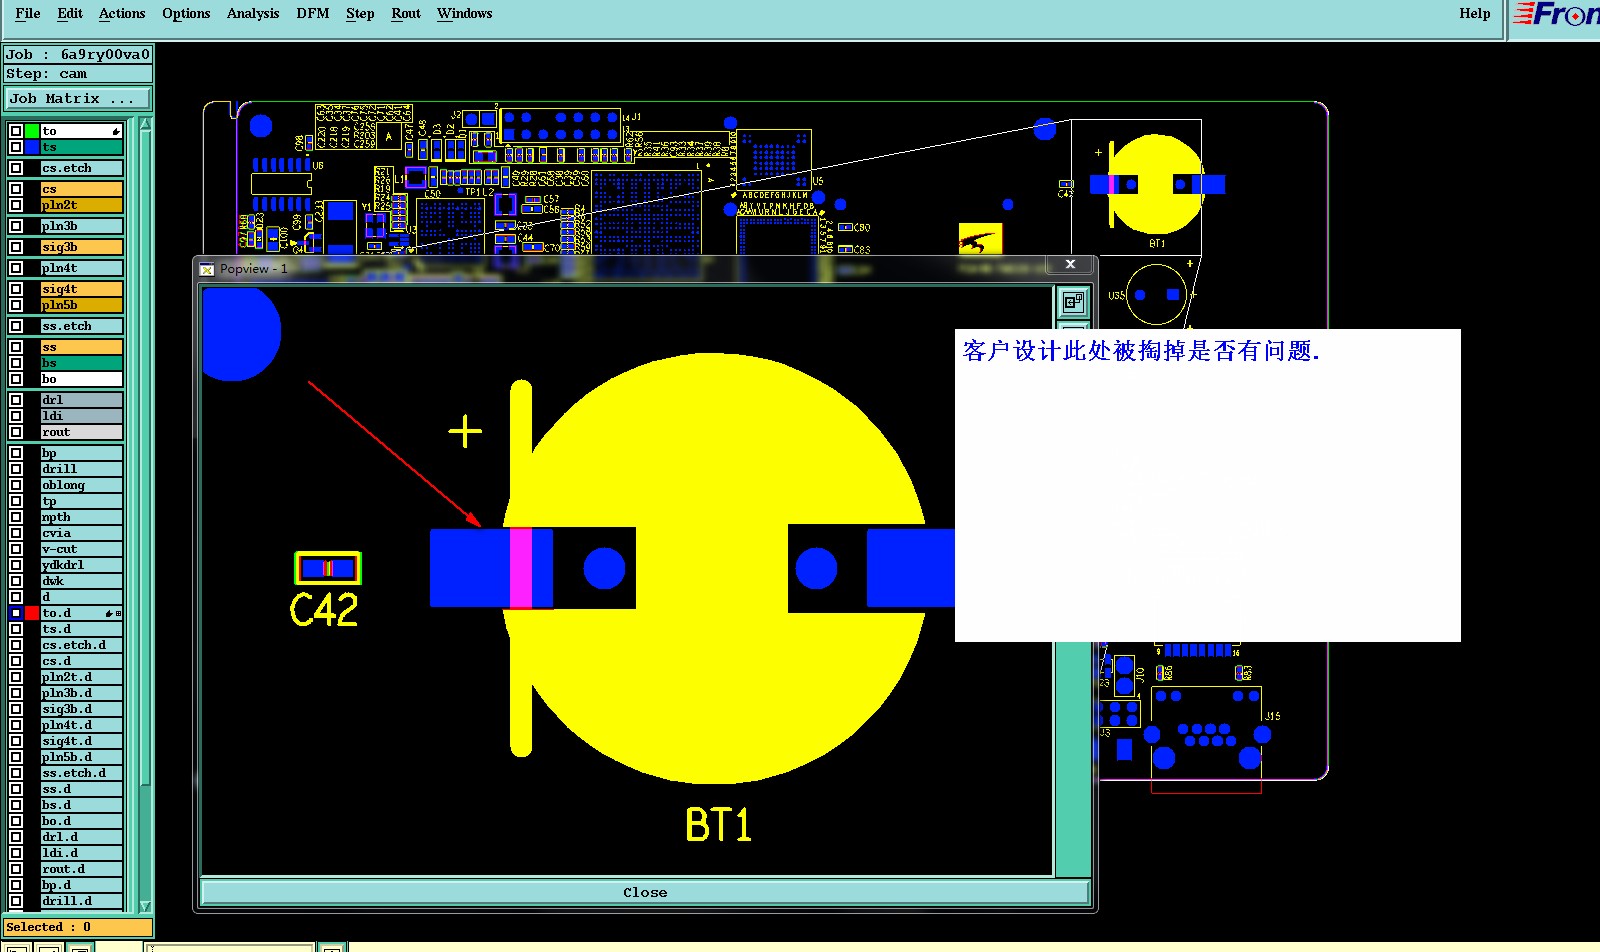1600x952 pixels.
Task: Open the File menu
Action: coord(28,13)
